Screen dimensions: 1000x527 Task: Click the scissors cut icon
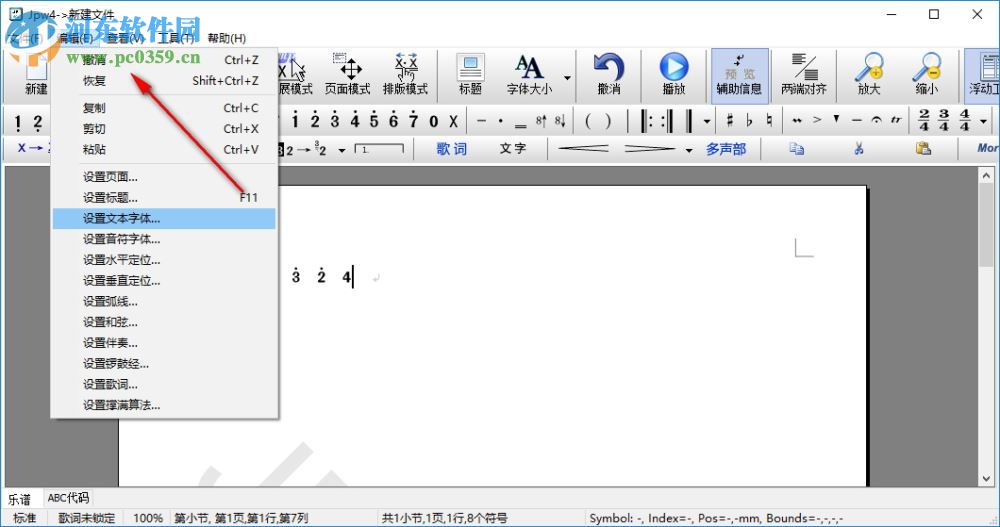pyautogui.click(x=859, y=149)
